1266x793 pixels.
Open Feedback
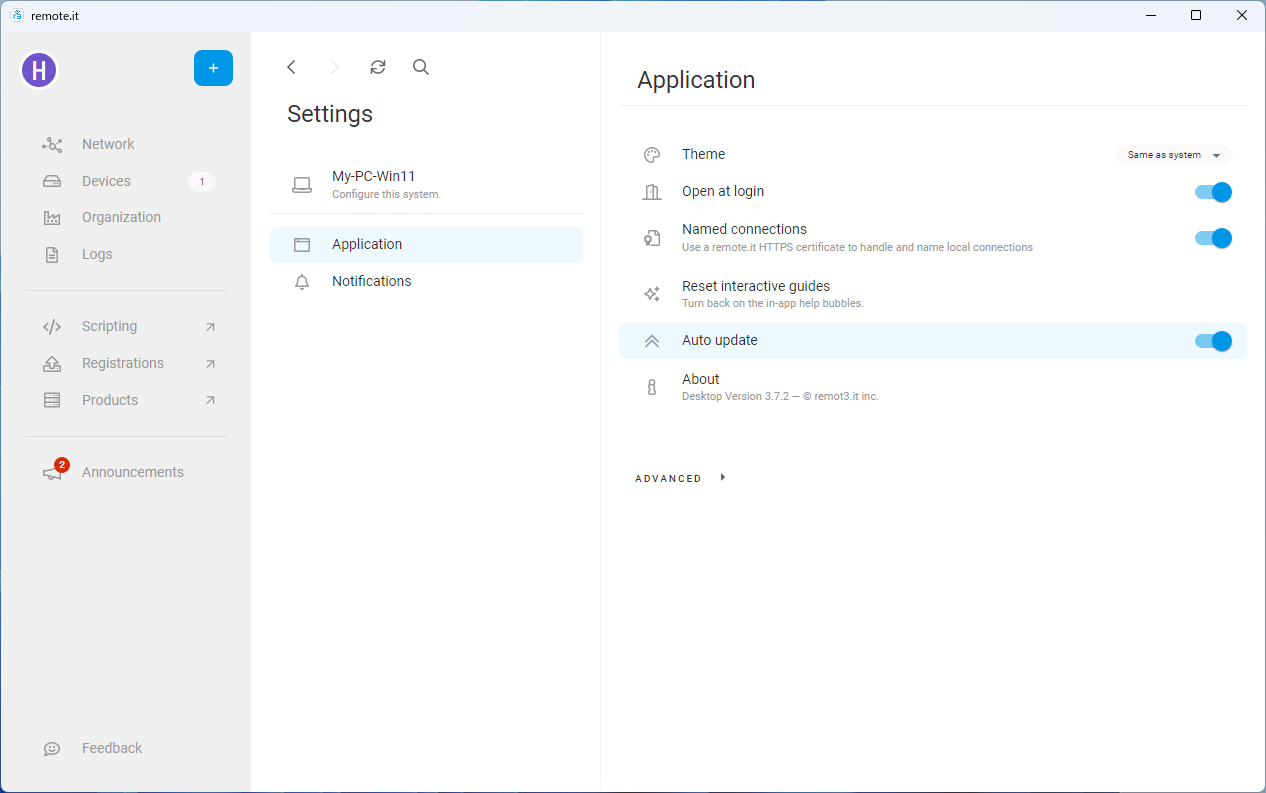pyautogui.click(x=112, y=748)
